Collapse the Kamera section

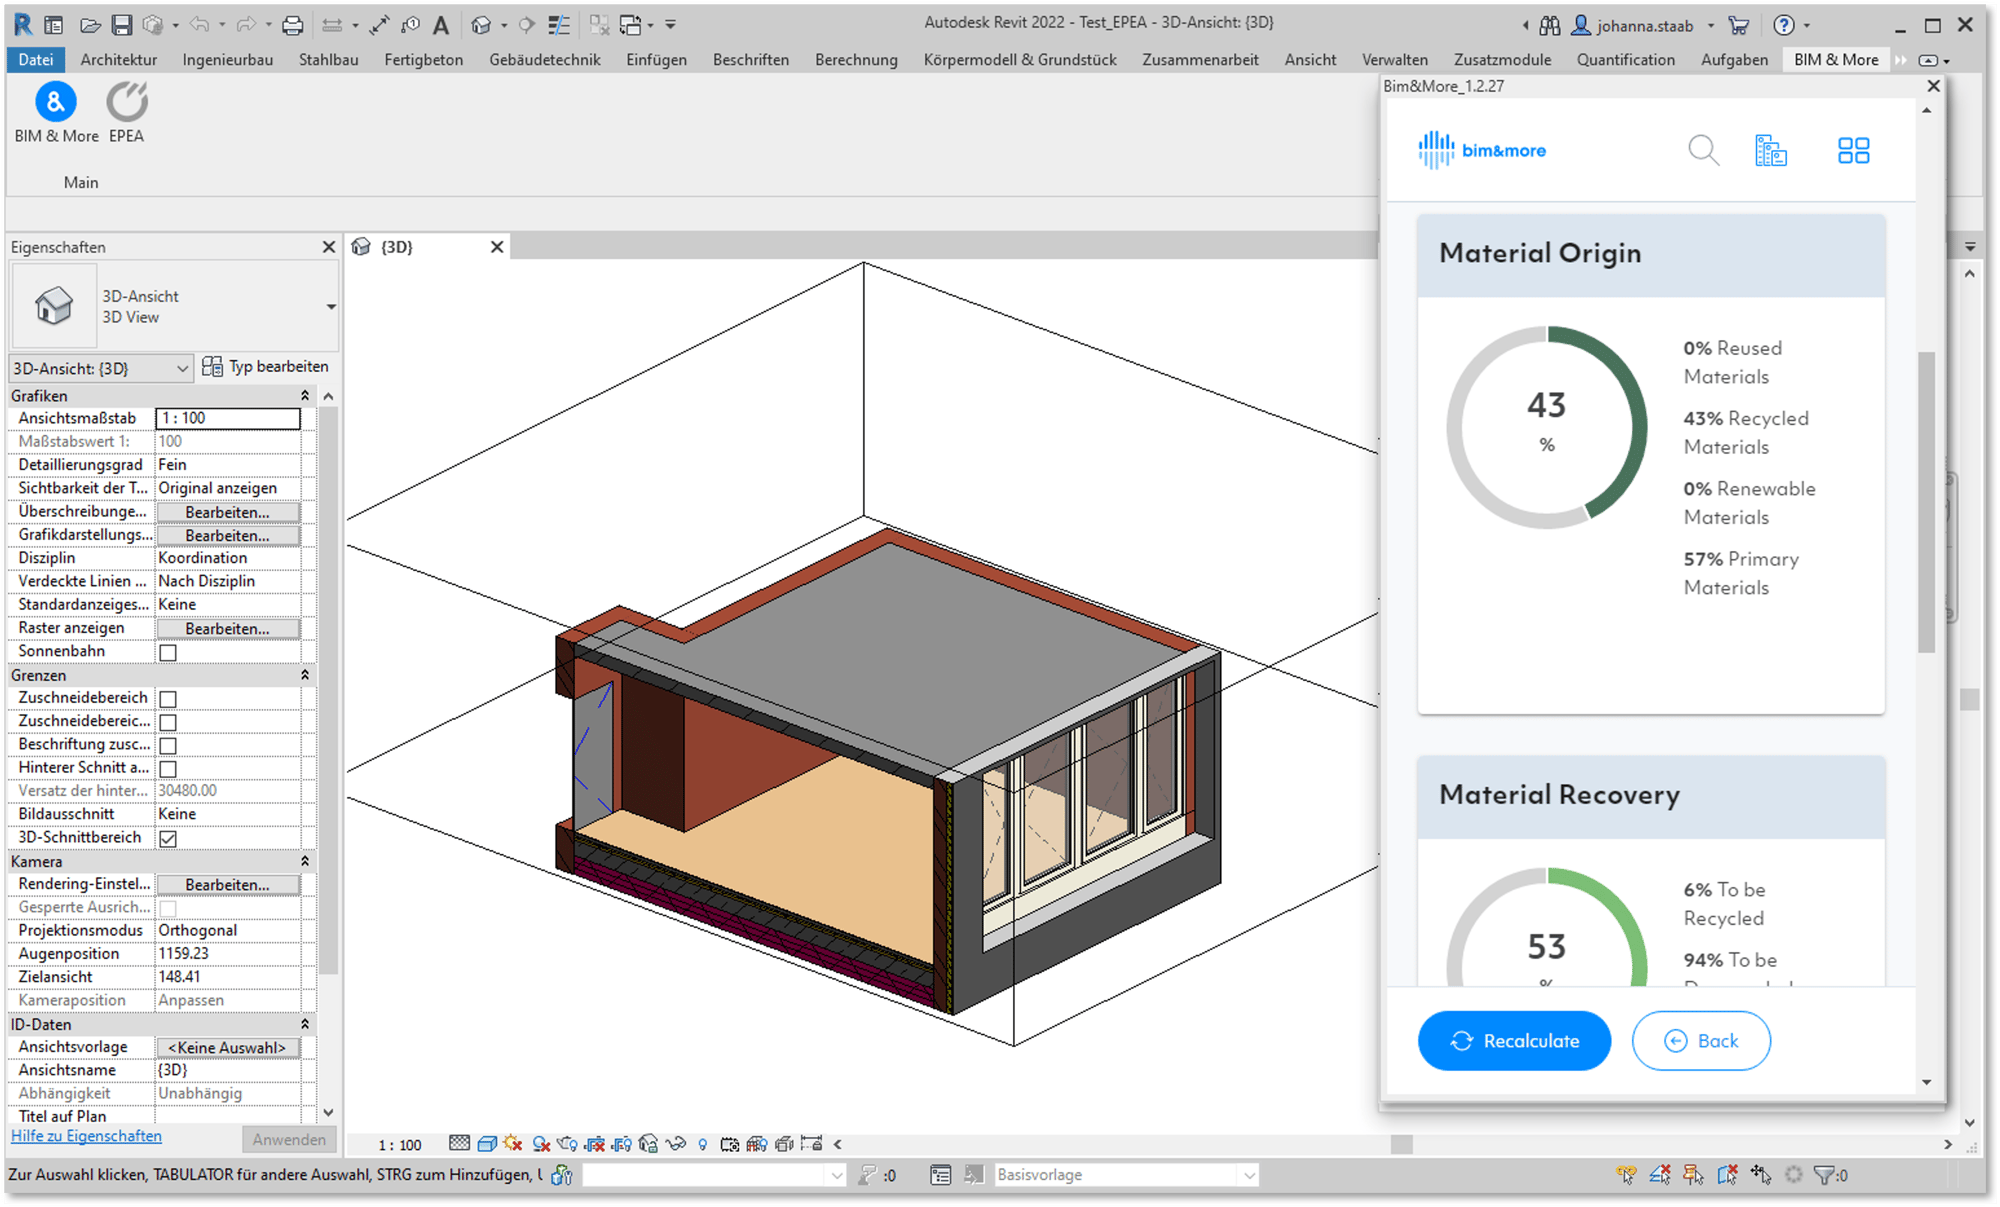(x=304, y=861)
